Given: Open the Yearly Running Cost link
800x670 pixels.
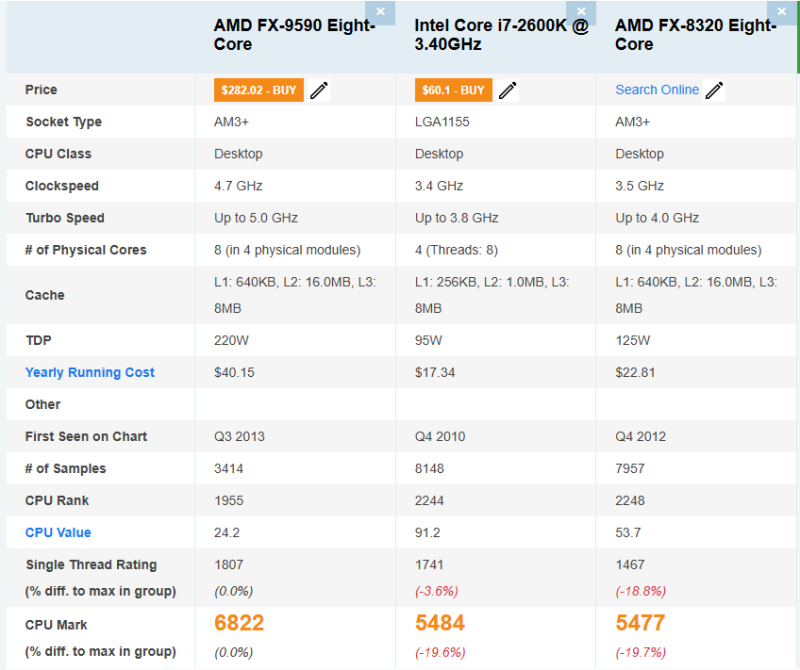Looking at the screenshot, I should pyautogui.click(x=90, y=373).
